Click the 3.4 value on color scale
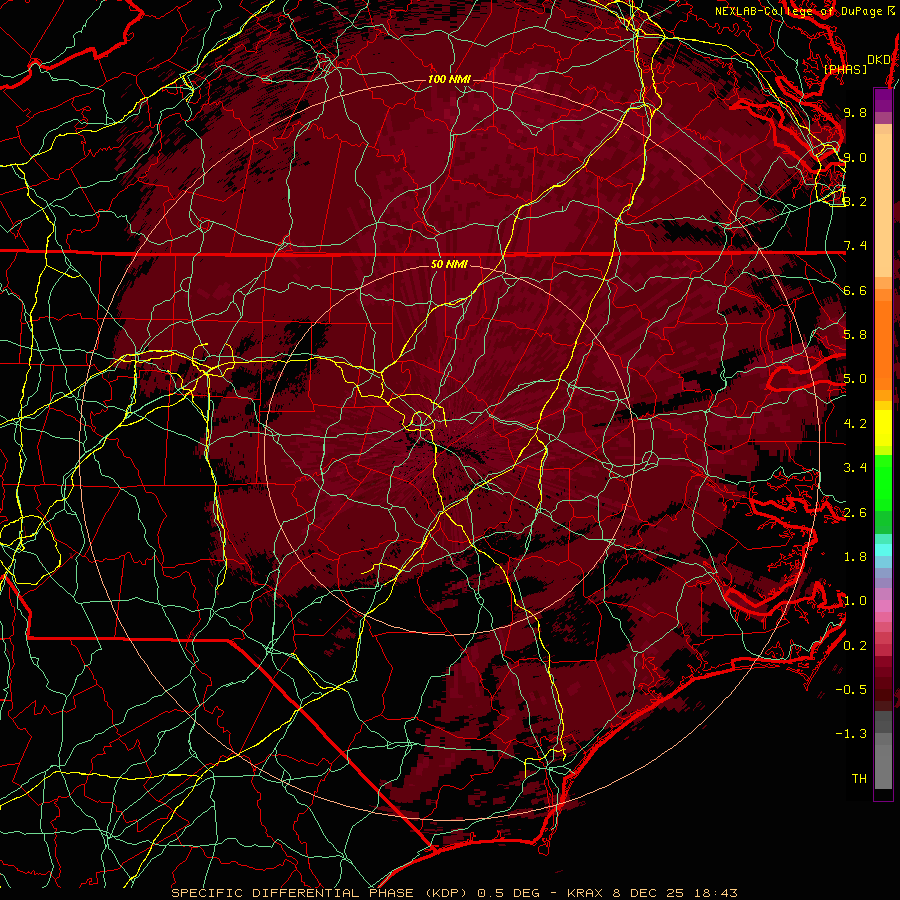 click(855, 468)
